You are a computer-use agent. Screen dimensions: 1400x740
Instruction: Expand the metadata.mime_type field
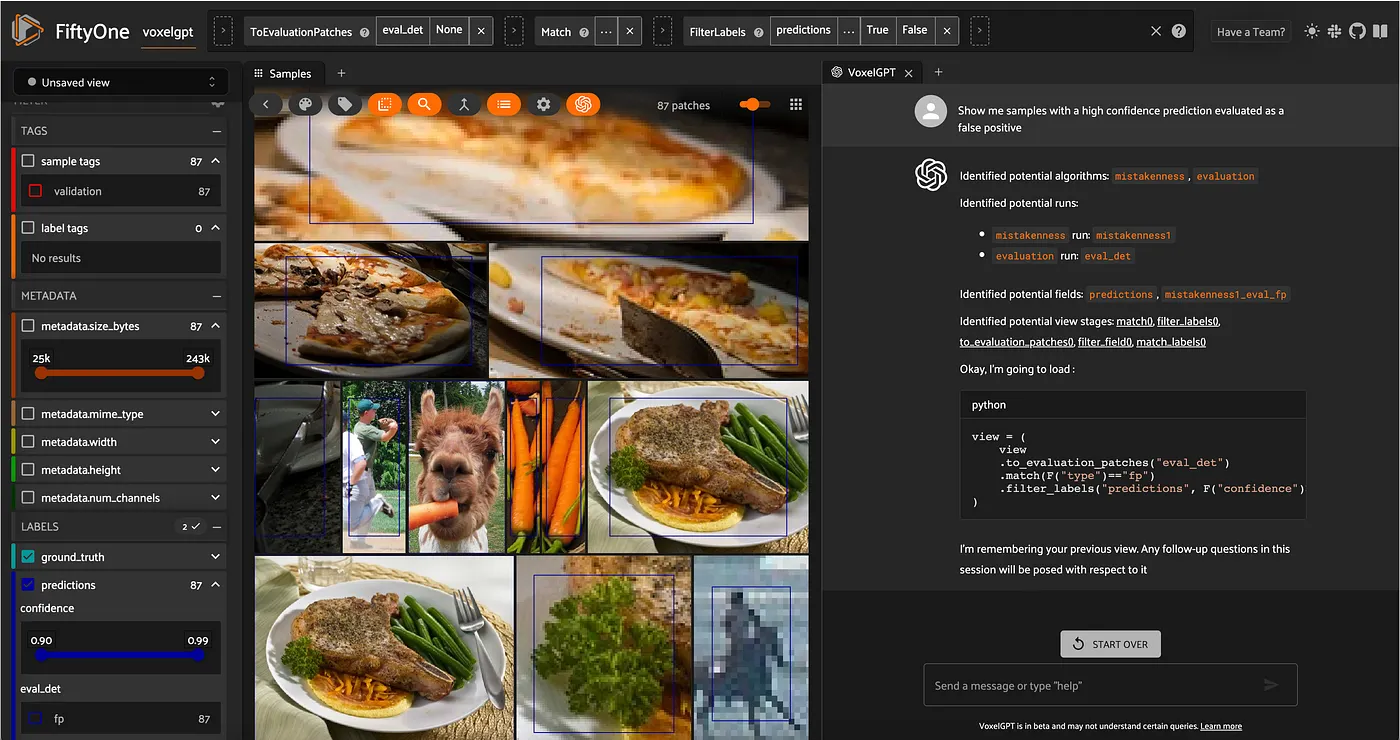[x=216, y=414]
